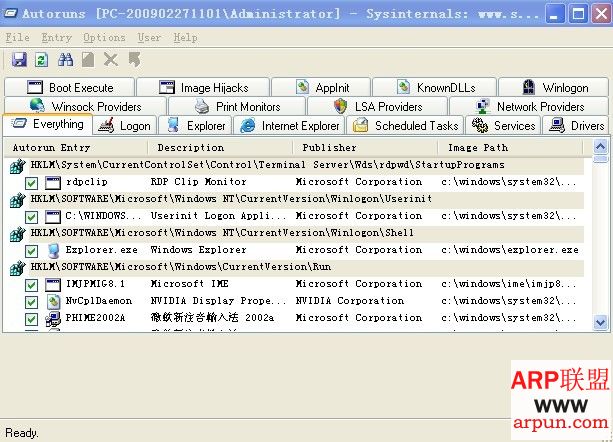Select the Winlogon tab

tap(554, 87)
